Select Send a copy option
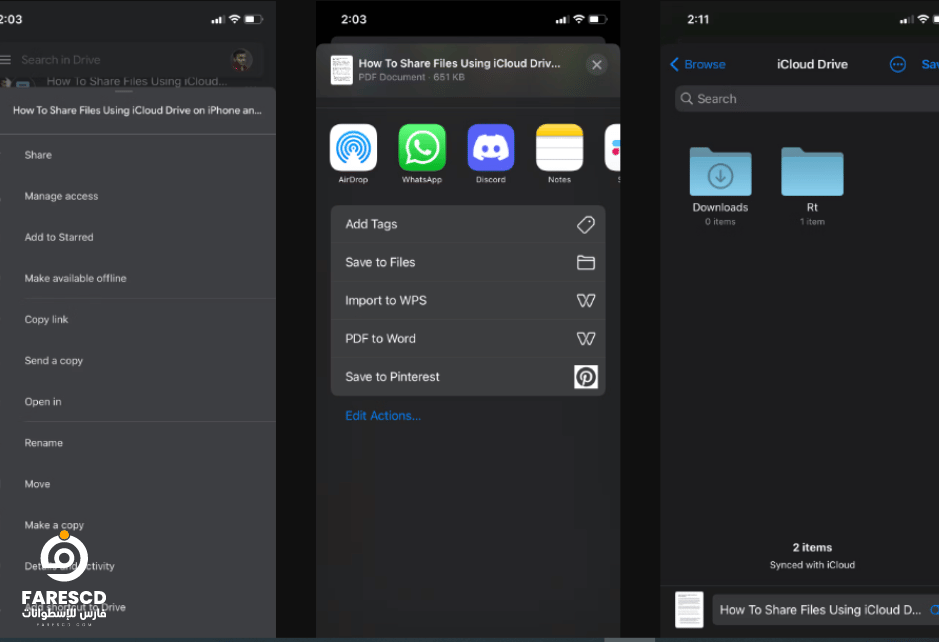 click(x=138, y=361)
